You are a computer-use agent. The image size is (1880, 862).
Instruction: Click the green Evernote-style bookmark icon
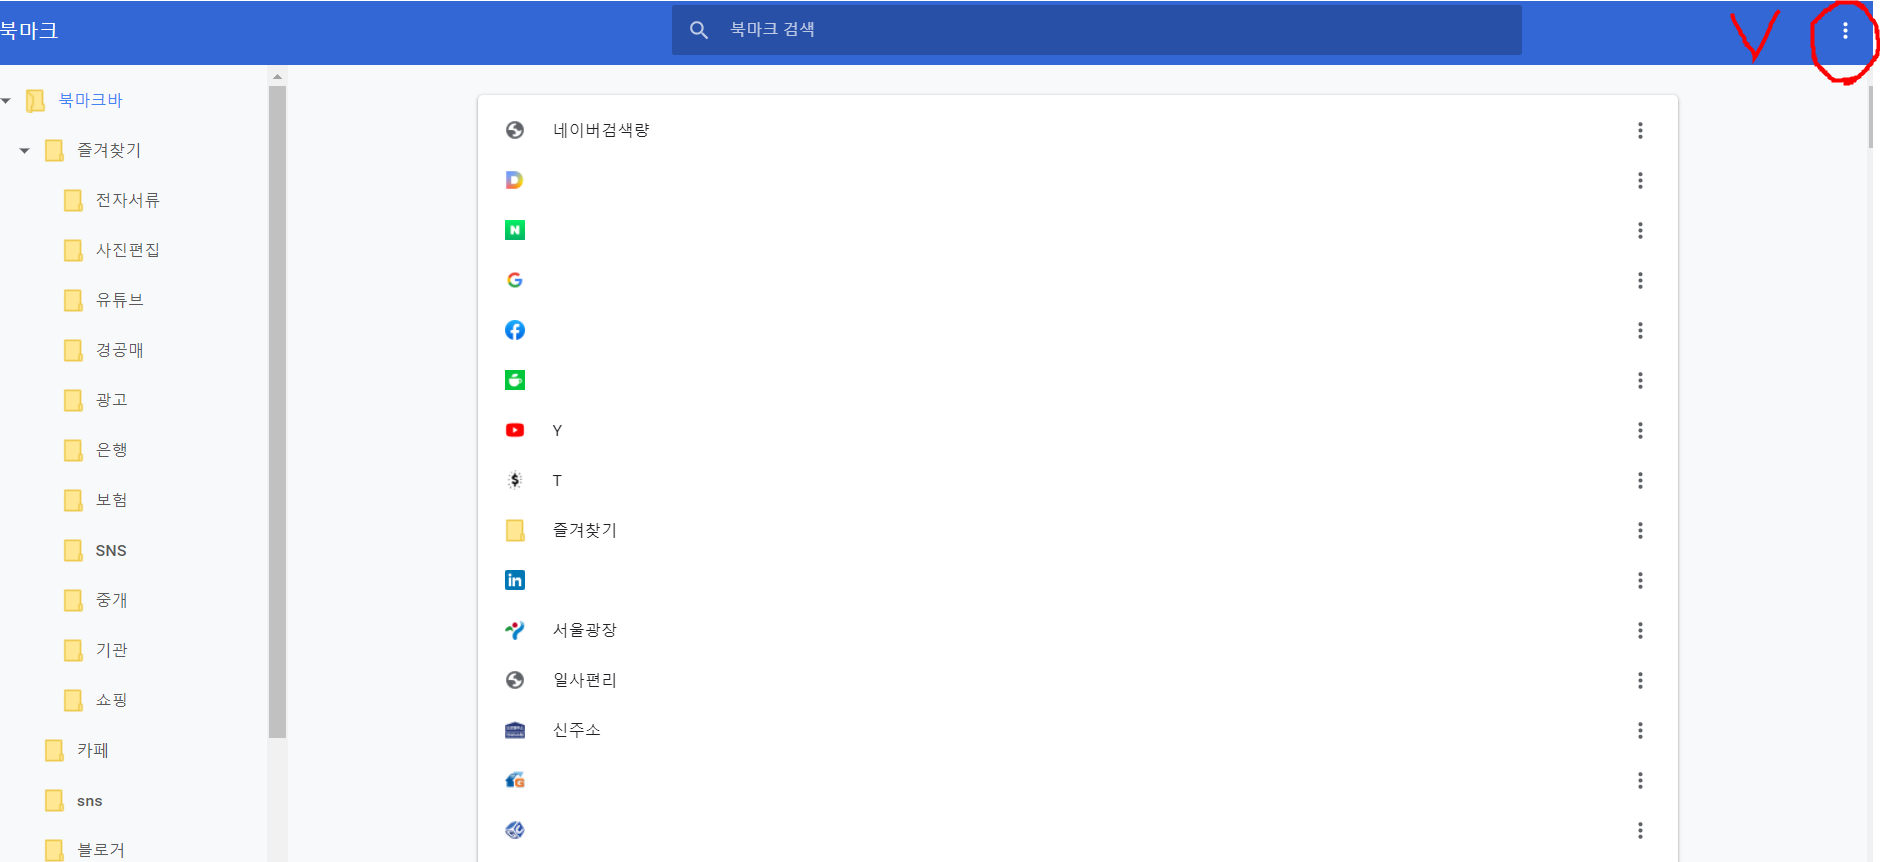click(515, 380)
